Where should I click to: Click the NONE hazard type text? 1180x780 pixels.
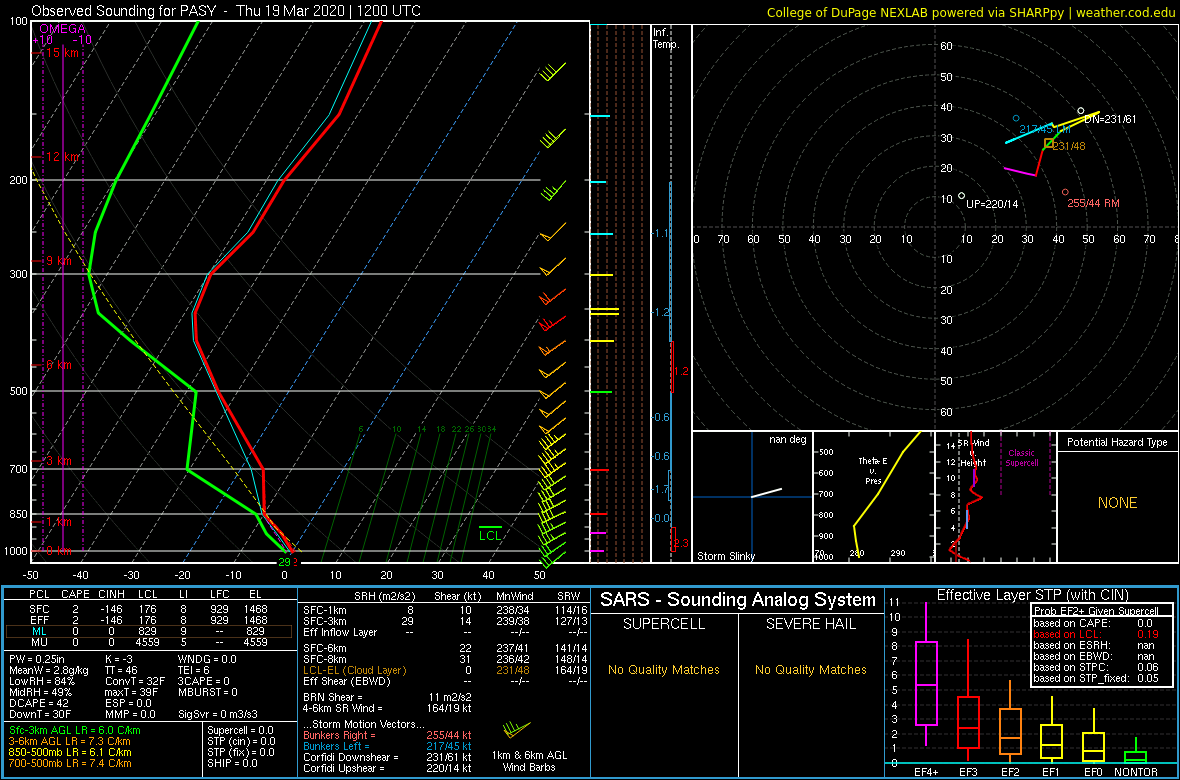click(x=1117, y=503)
